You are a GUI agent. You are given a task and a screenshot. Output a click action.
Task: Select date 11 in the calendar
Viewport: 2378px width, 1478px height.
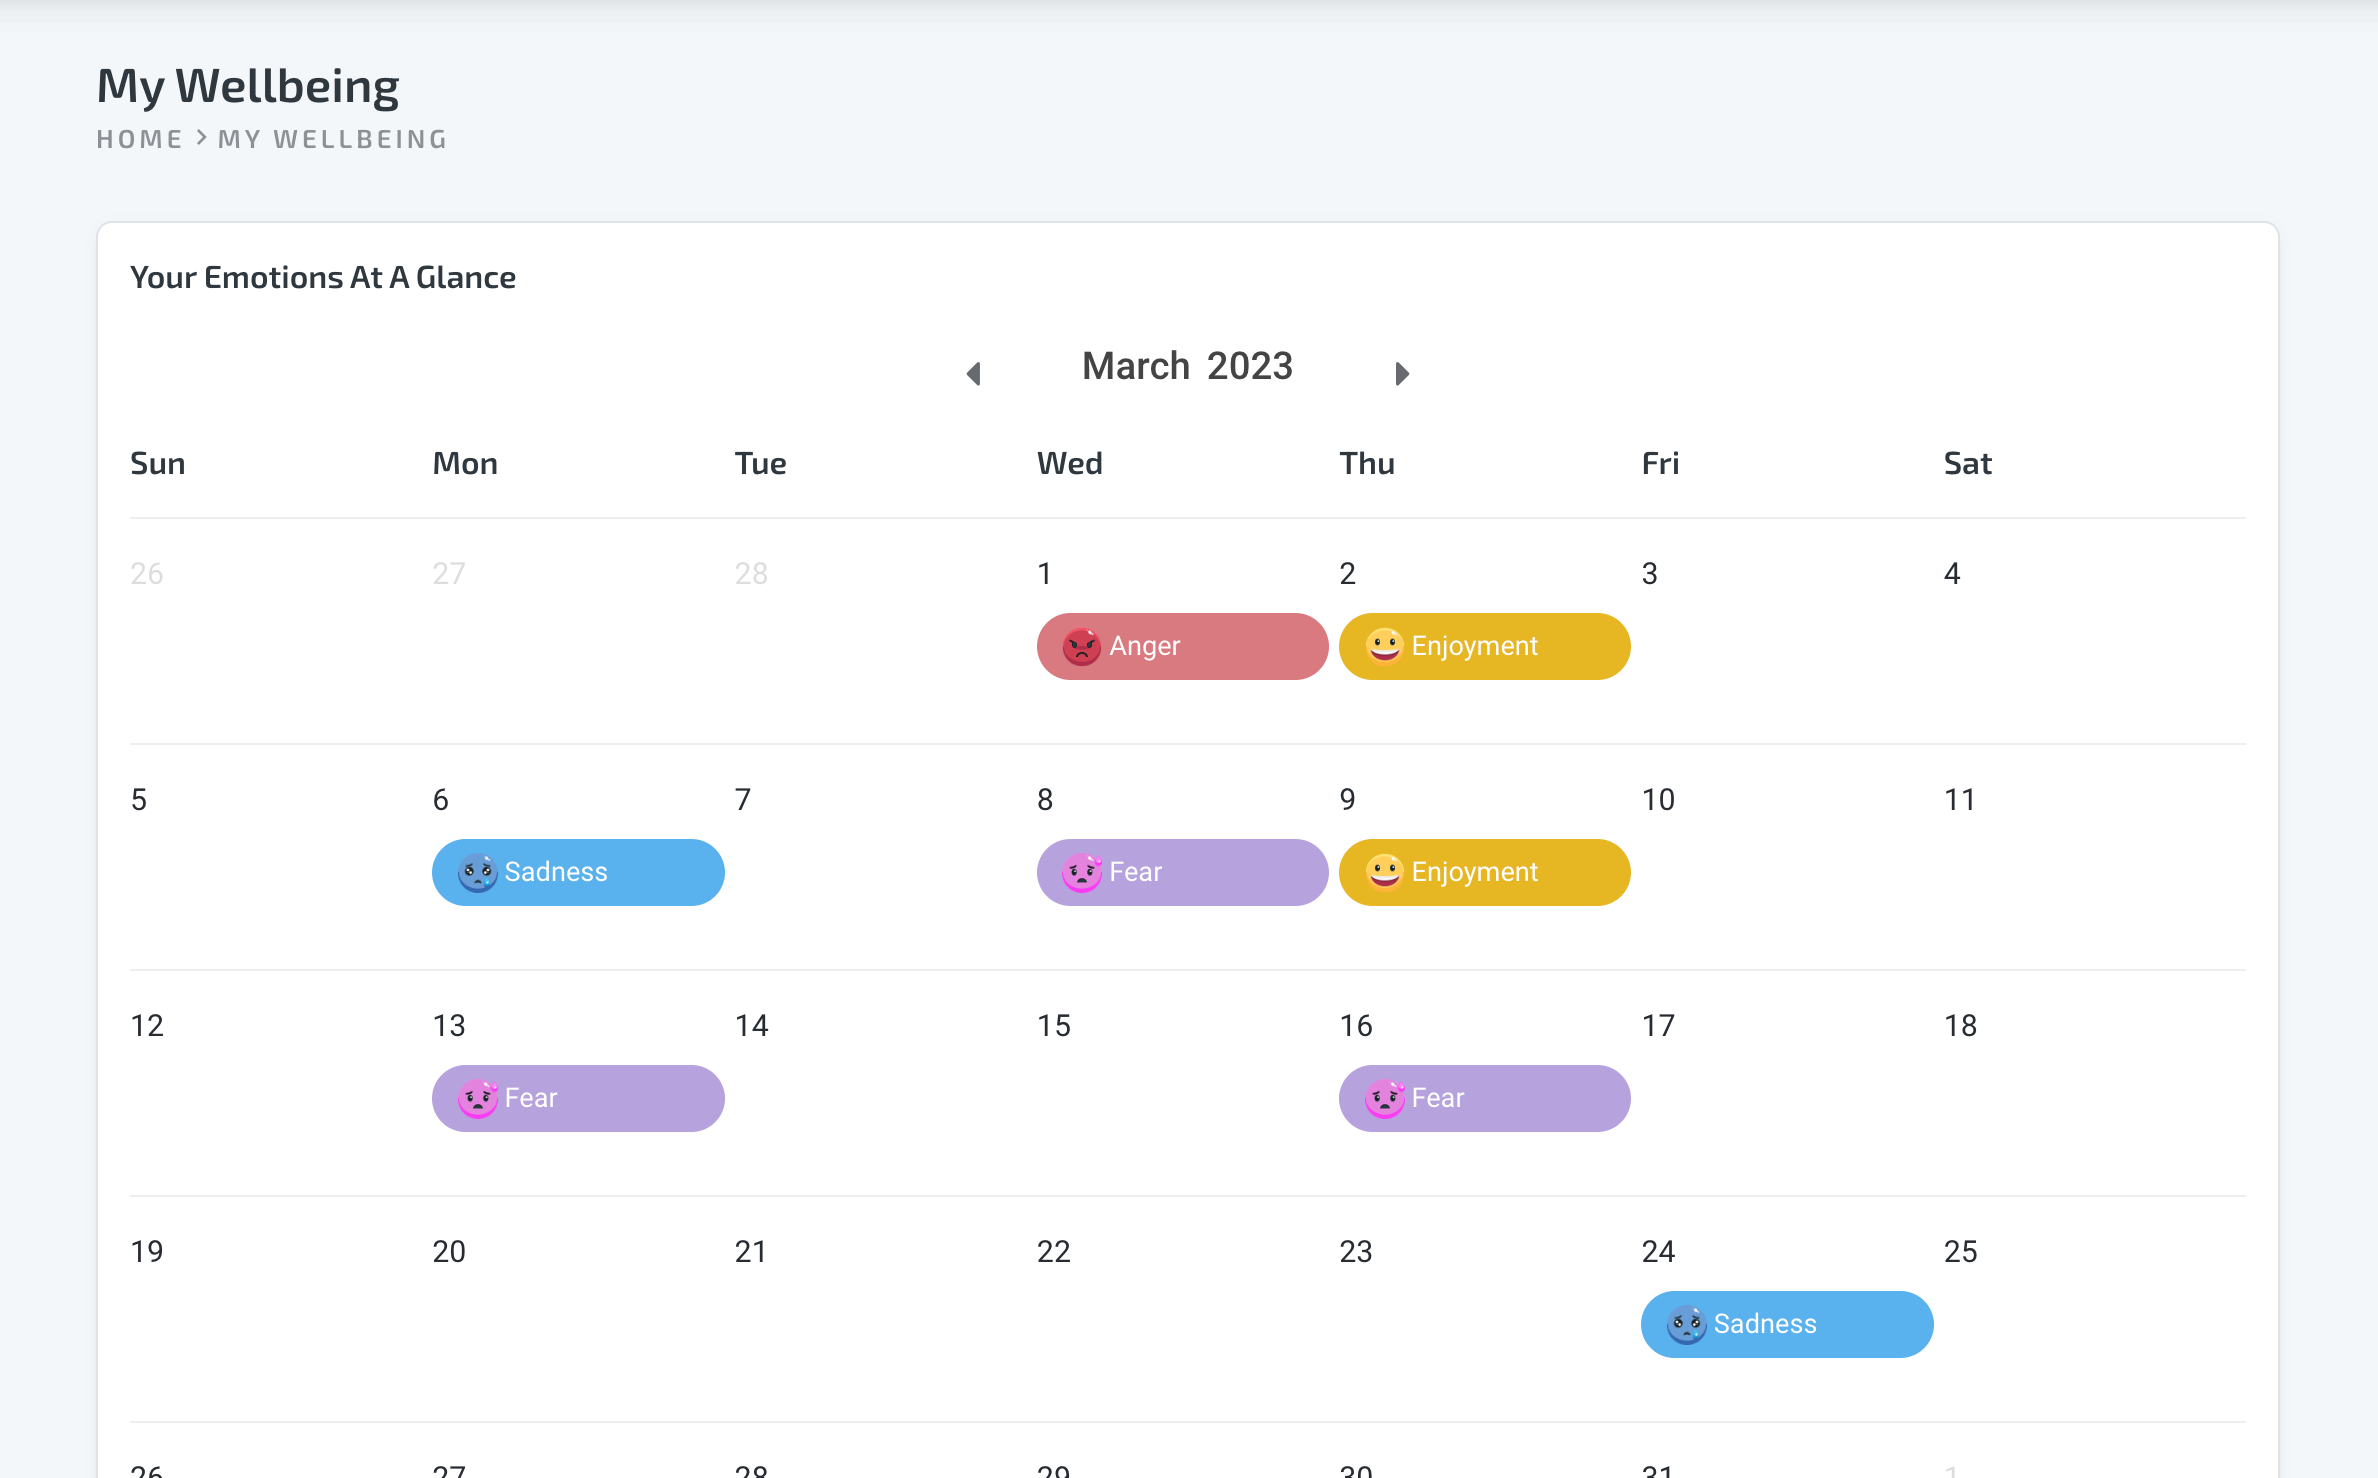(1960, 800)
